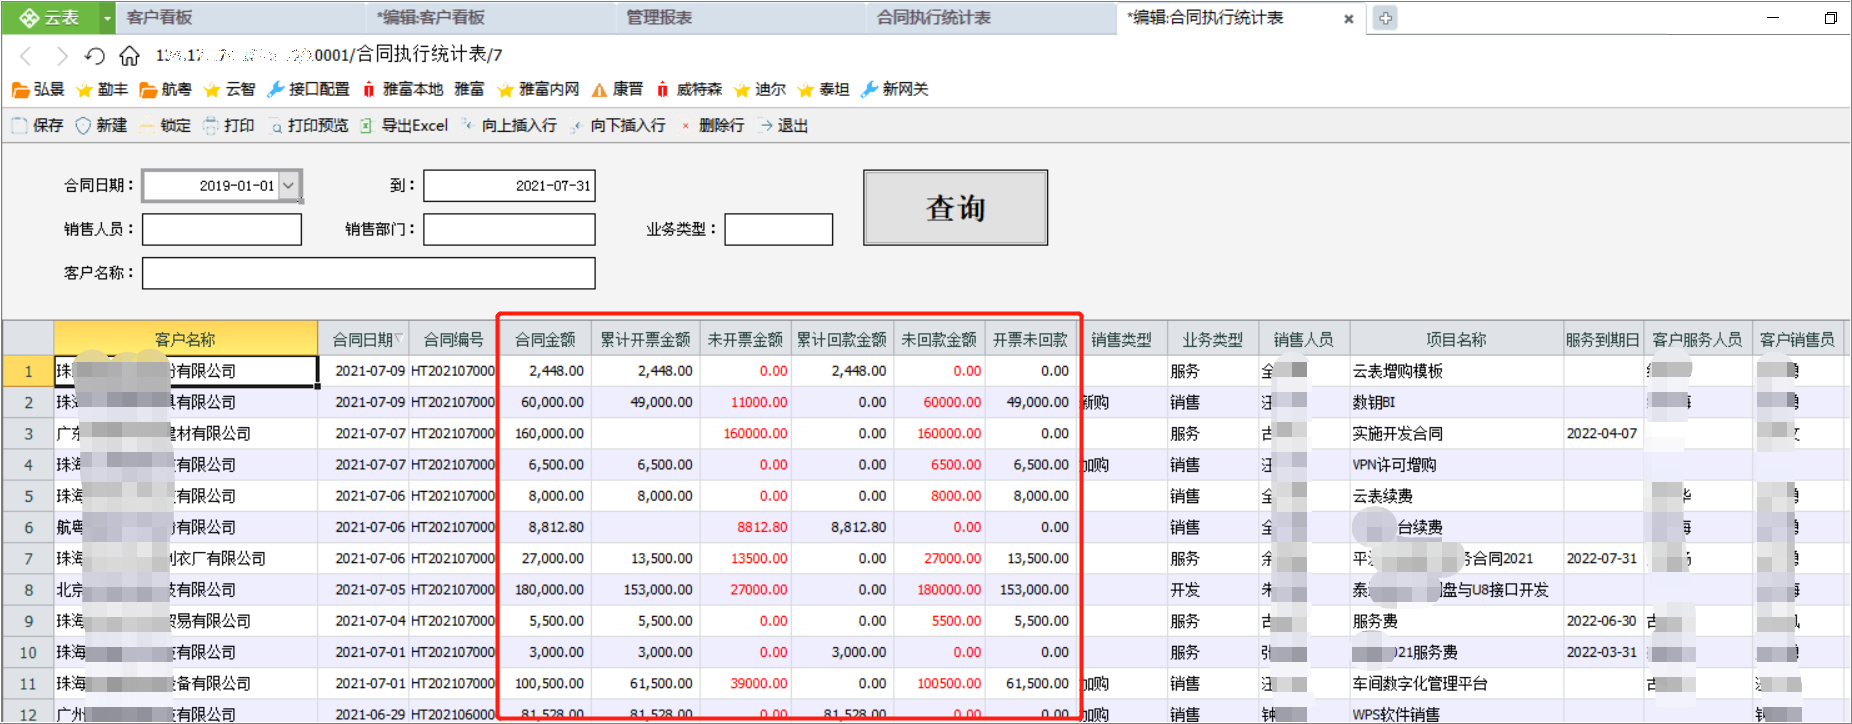
Task: Click the 保存 toolbar button
Action: coord(37,125)
